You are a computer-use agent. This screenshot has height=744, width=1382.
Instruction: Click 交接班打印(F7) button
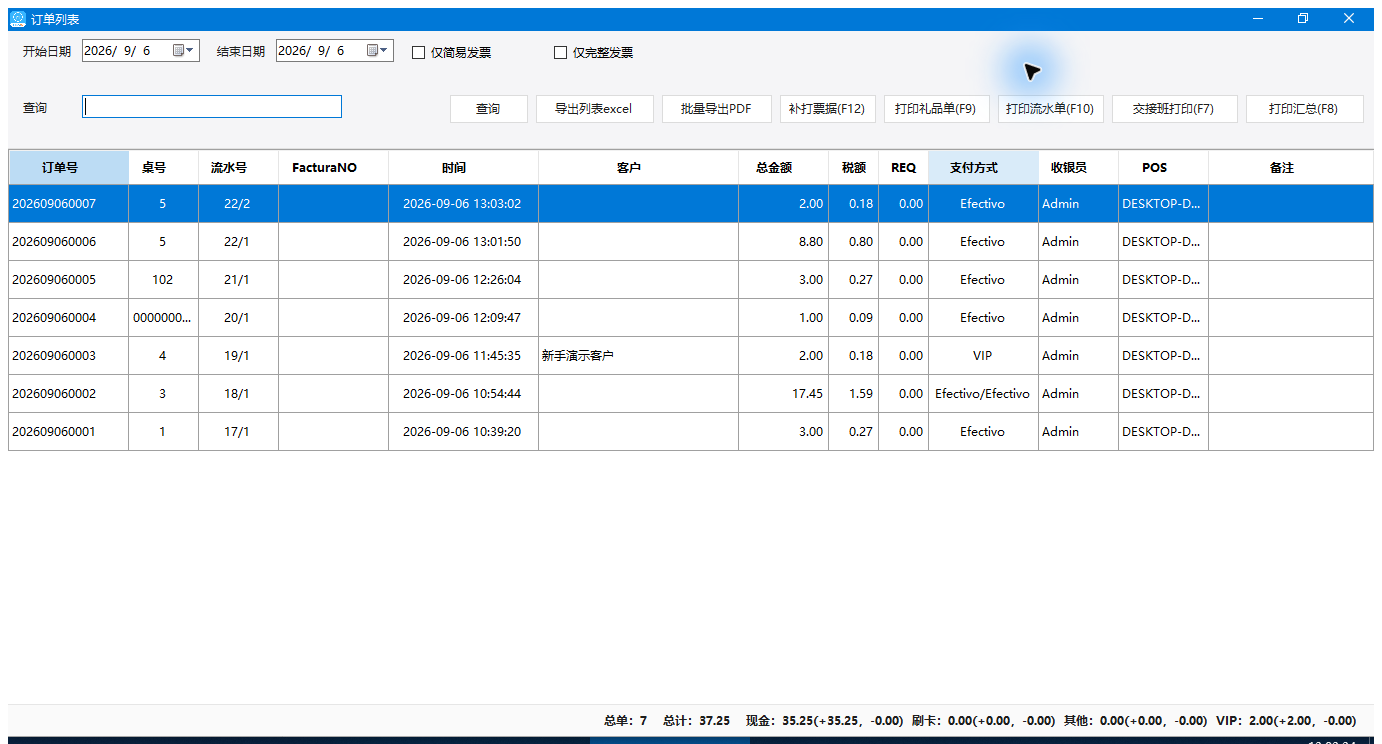(1174, 109)
